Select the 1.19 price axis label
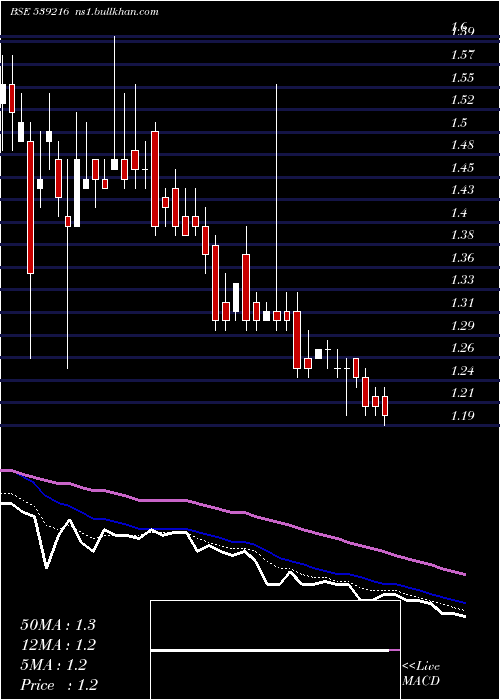The image size is (500, 700). coord(462,416)
